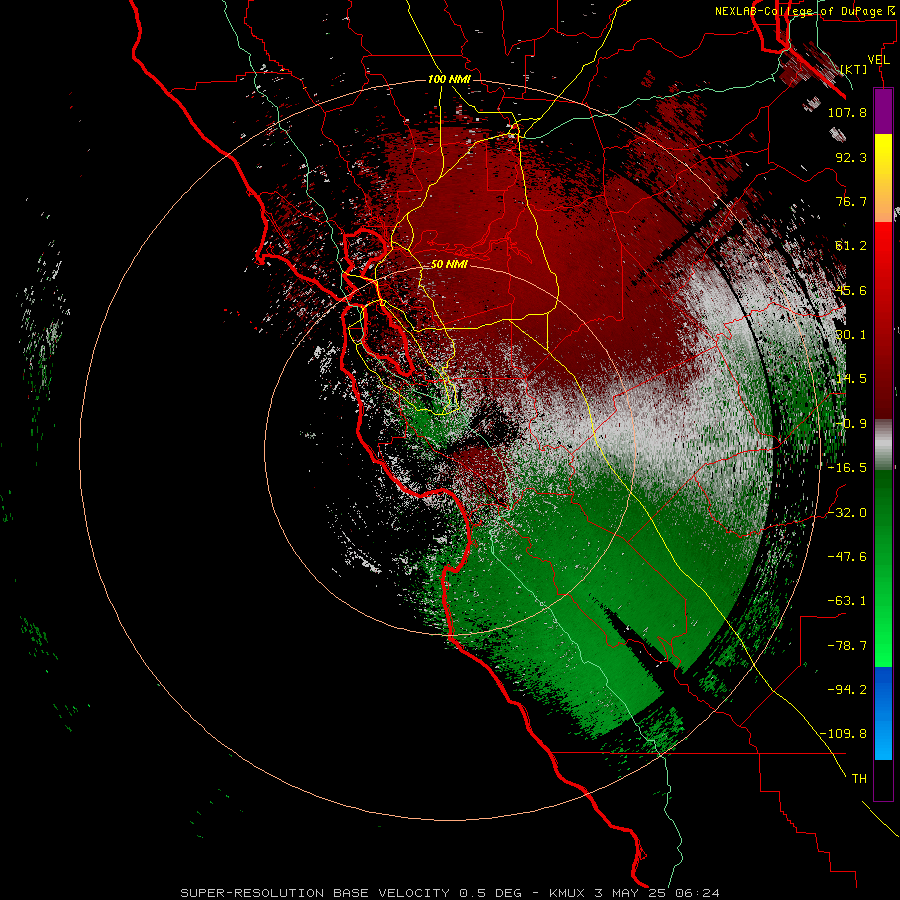900x900 pixels.
Task: Click the -32.0 legend value
Action: pos(847,513)
